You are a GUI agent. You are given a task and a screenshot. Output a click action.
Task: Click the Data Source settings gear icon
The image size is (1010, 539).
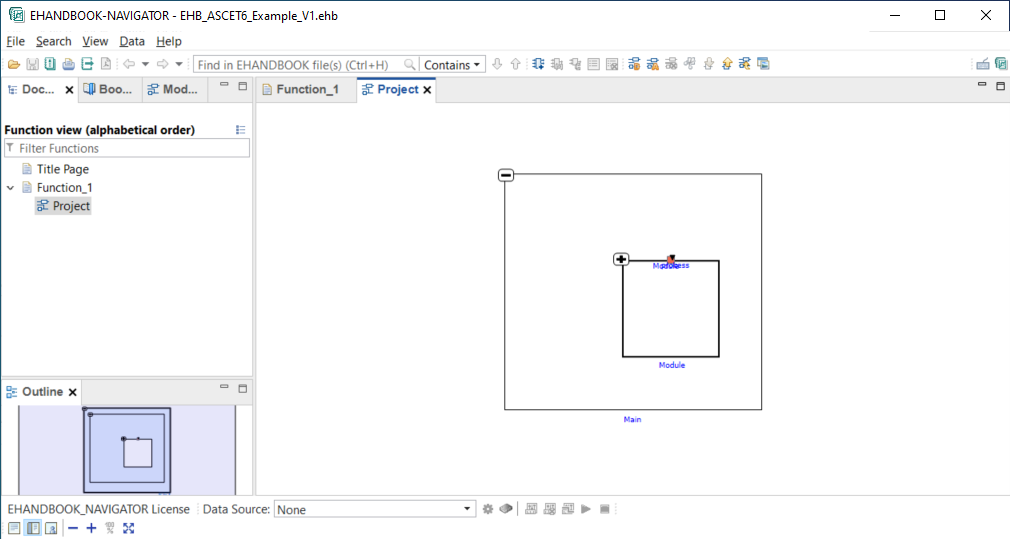point(488,509)
